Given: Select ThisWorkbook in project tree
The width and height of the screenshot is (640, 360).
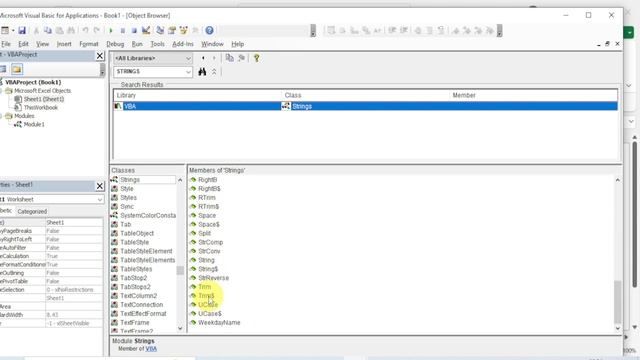Looking at the screenshot, I should [x=40, y=108].
